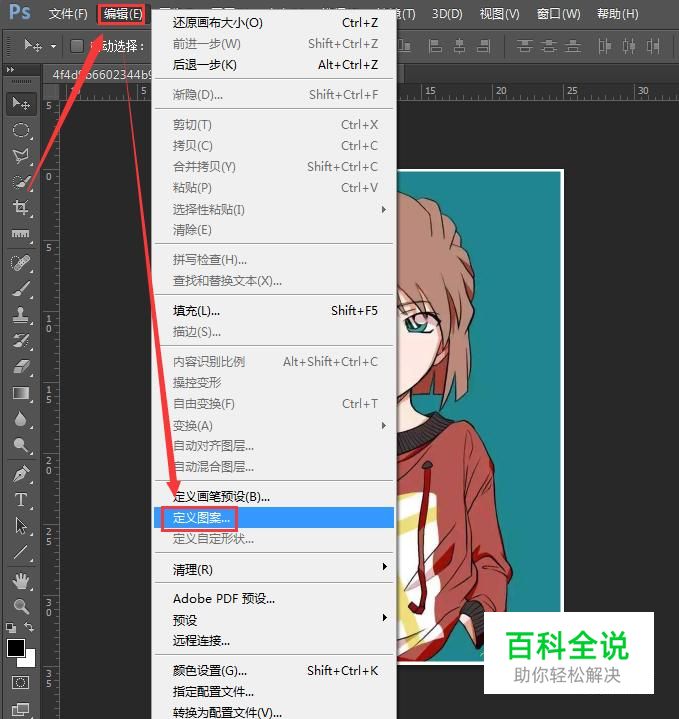Change screen mode at toolbox bottom
679x719 pixels.
click(20, 709)
